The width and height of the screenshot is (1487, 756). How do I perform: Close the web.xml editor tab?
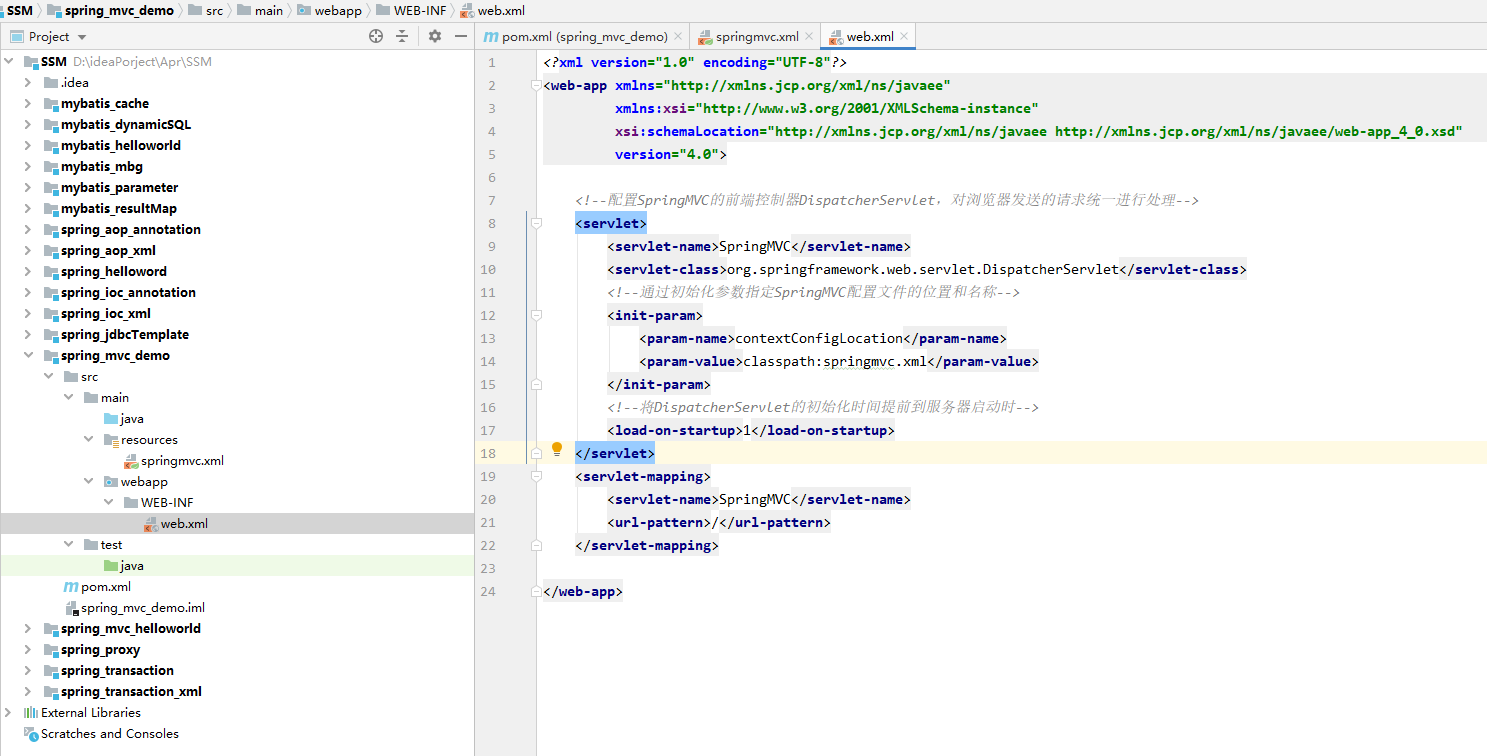[x=904, y=37]
